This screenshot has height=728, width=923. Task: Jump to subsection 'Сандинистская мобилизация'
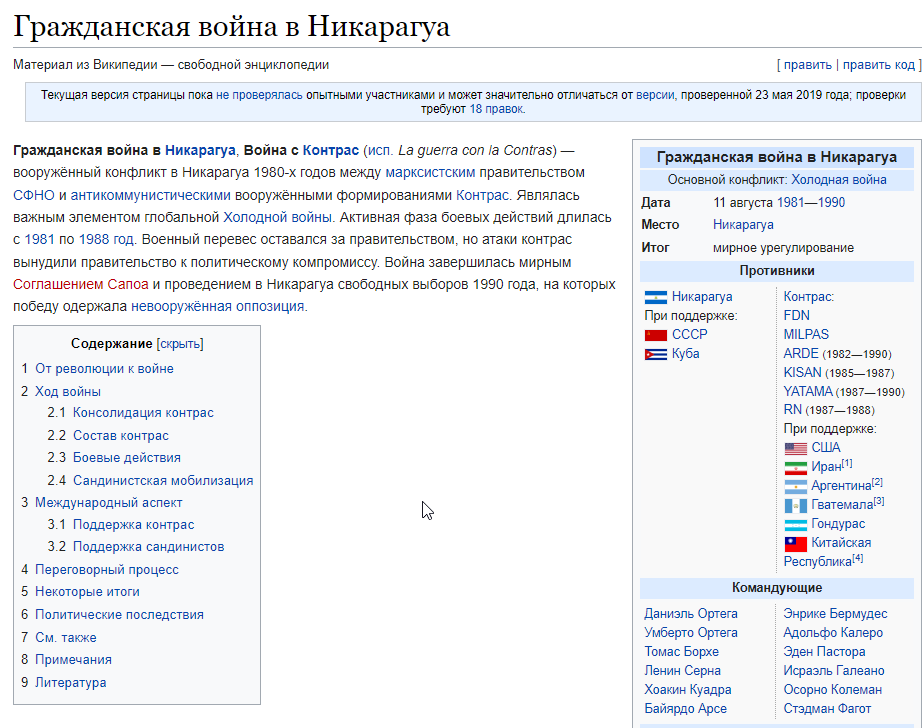coord(163,481)
